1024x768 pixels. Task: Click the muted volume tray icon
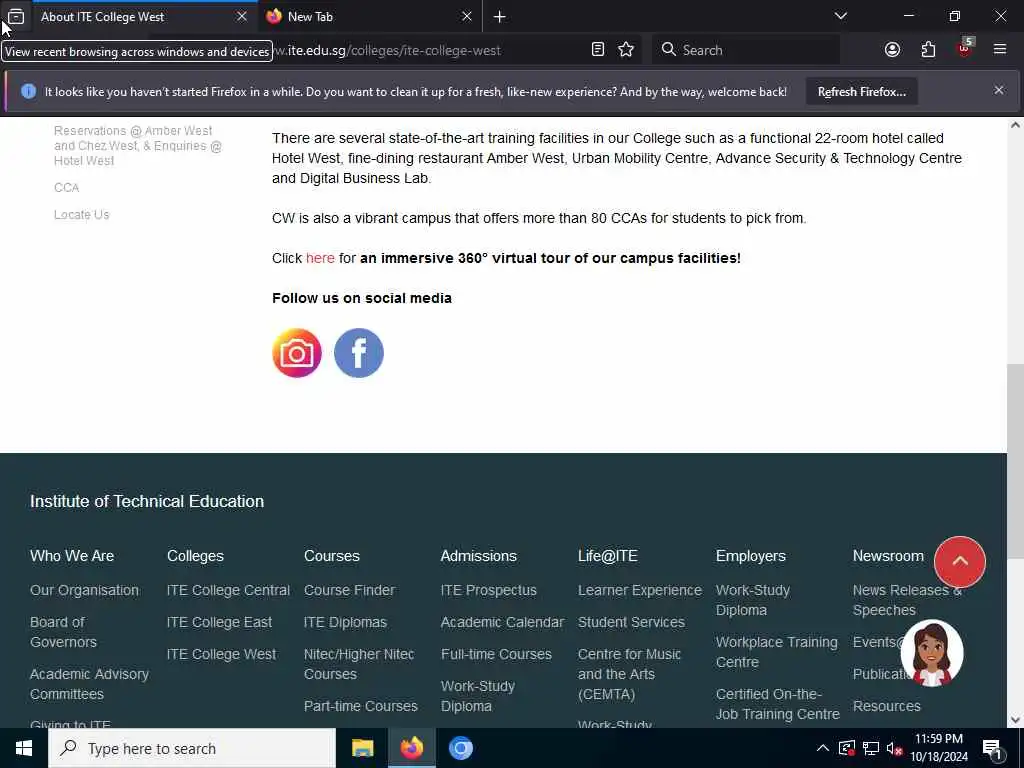pos(894,748)
